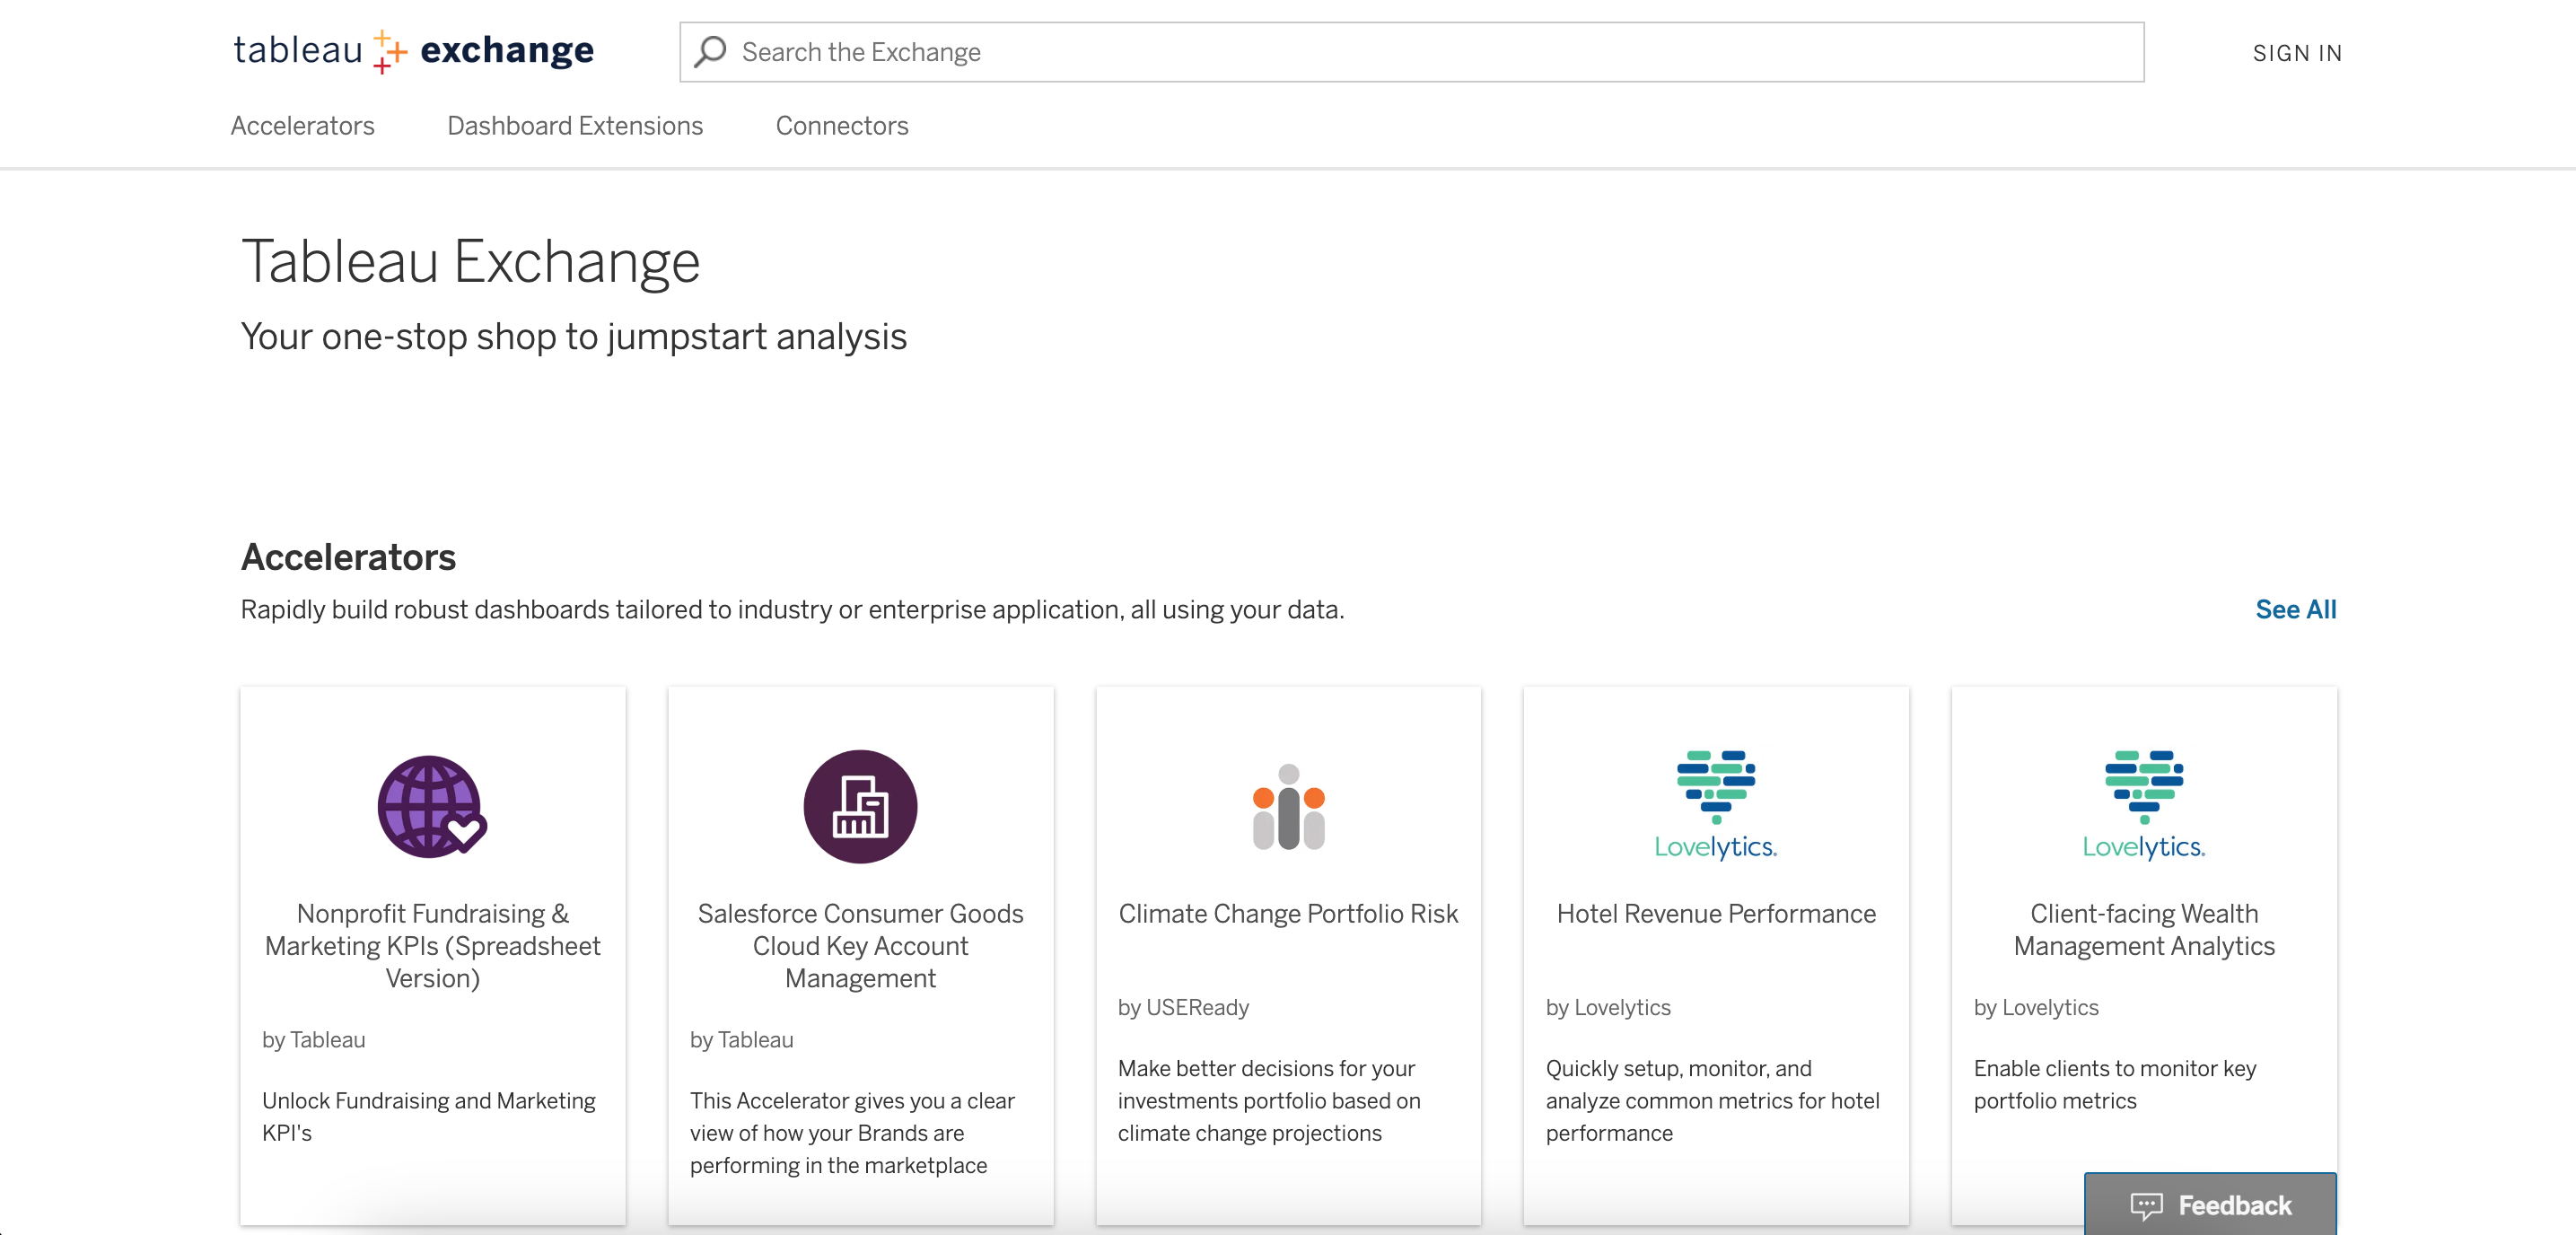Open the Nonprofit Fundraising globe heart icon
The width and height of the screenshot is (2576, 1235).
432,806
